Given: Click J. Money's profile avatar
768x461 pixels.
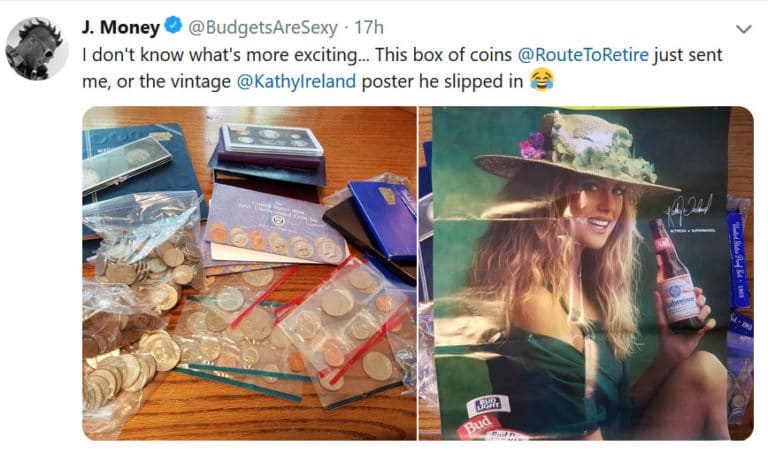Looking at the screenshot, I should click(x=36, y=49).
